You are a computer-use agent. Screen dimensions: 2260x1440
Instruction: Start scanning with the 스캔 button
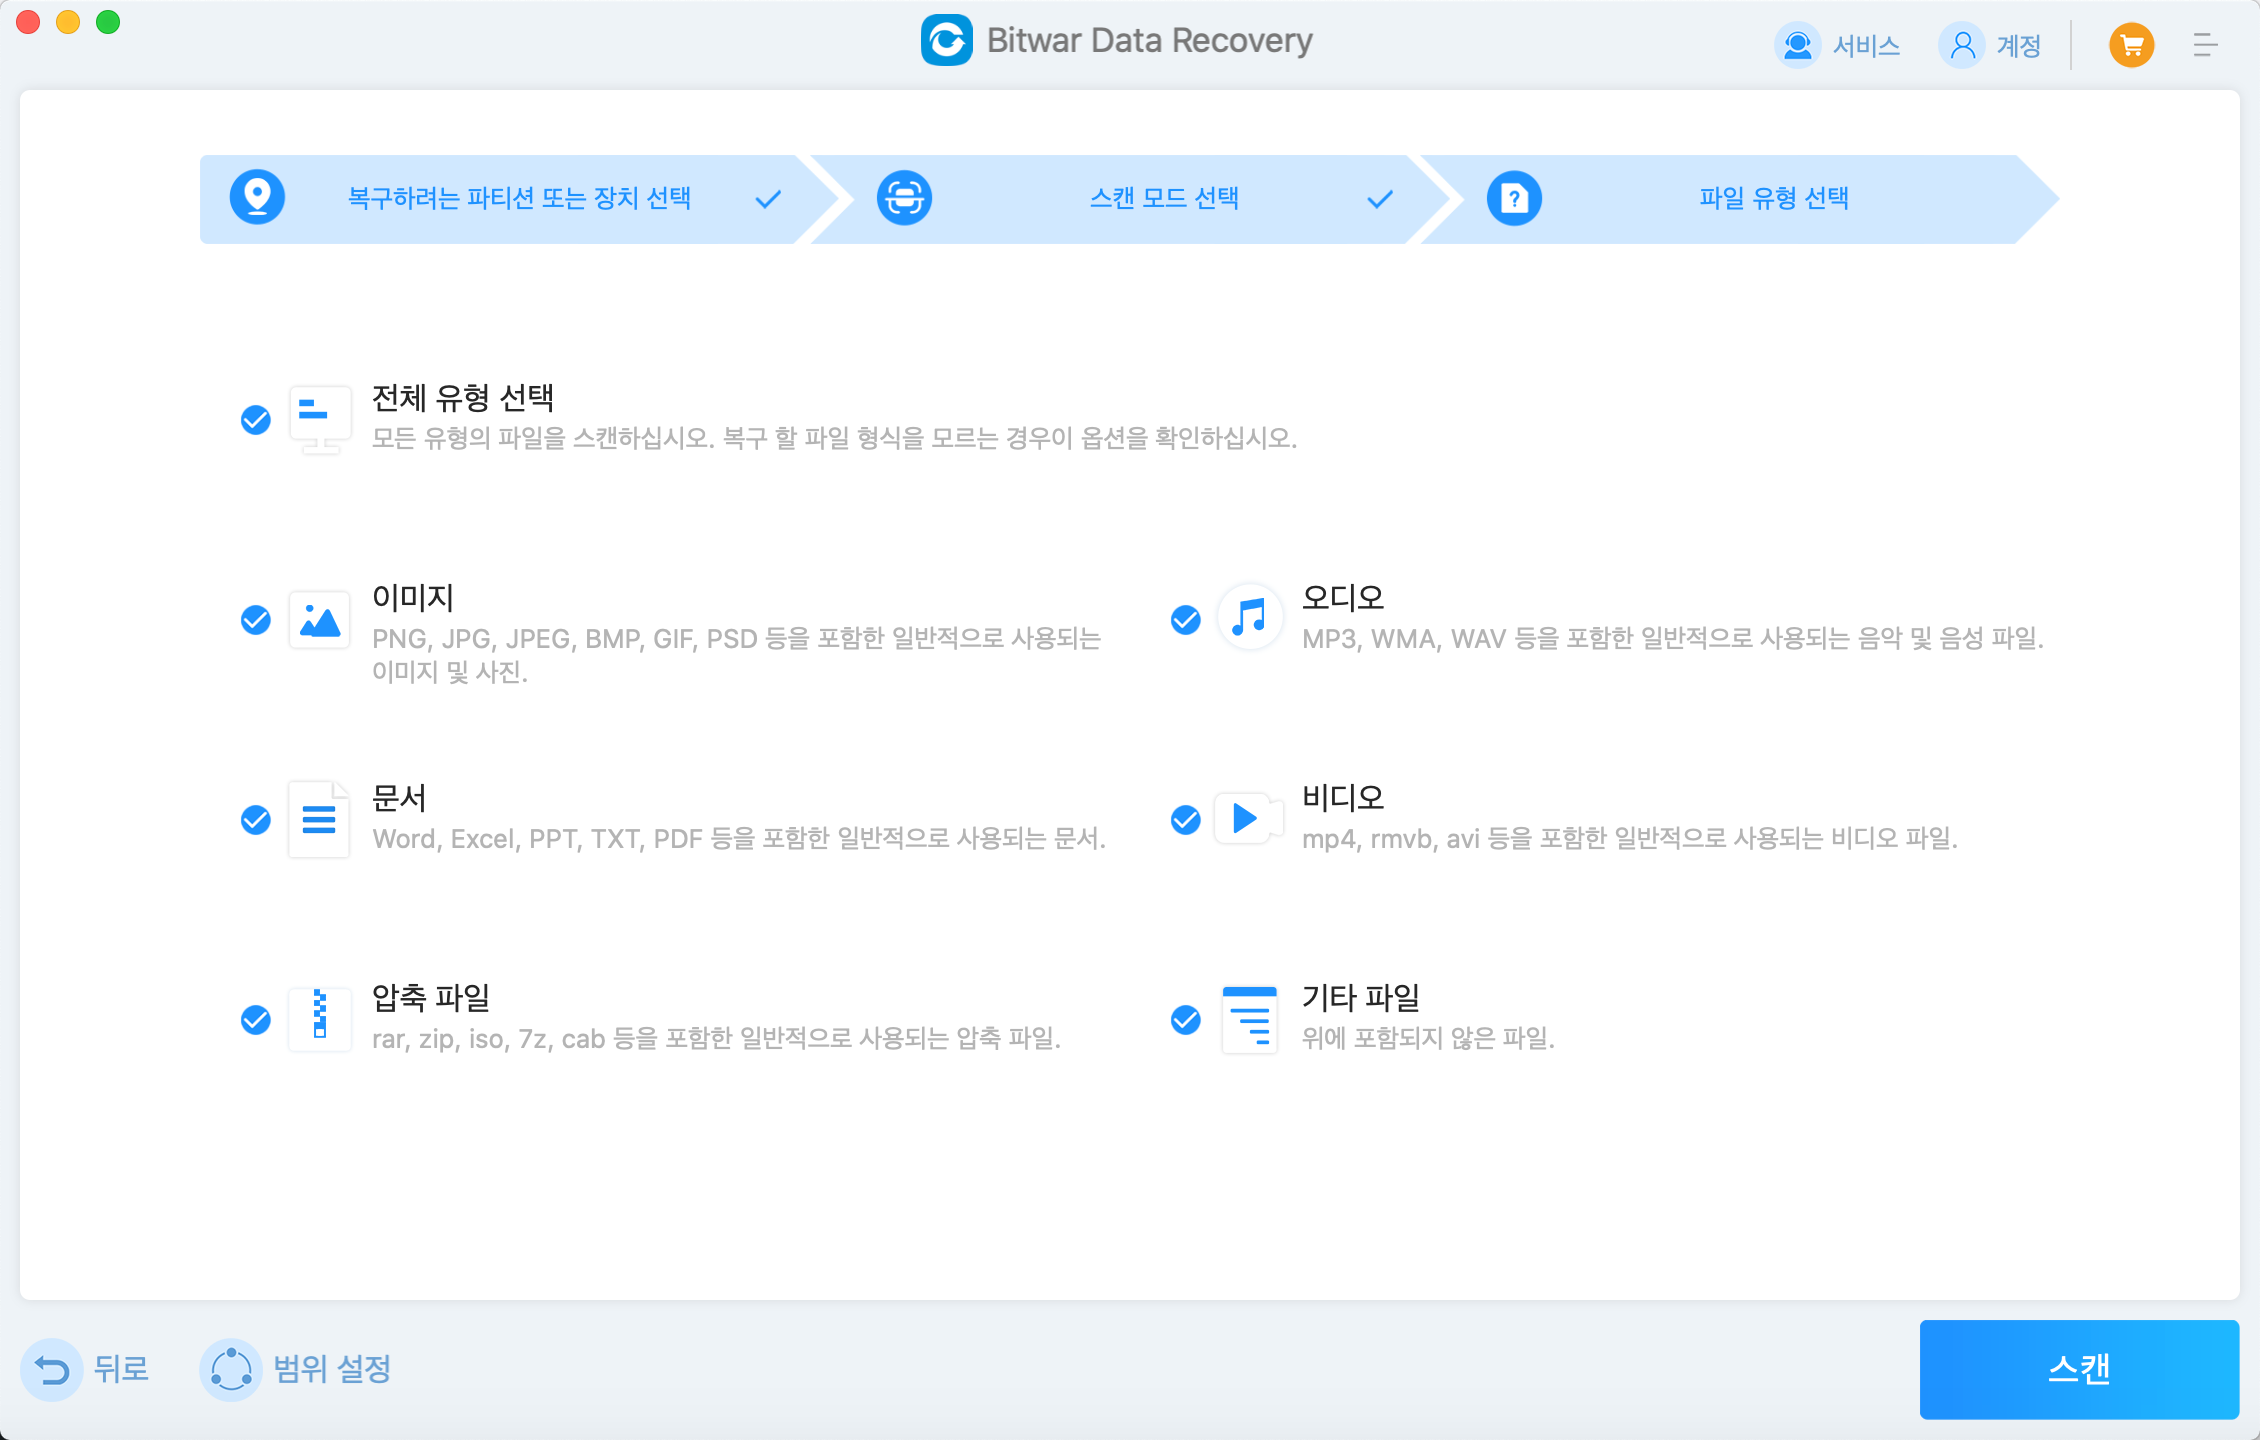[x=2078, y=1368]
